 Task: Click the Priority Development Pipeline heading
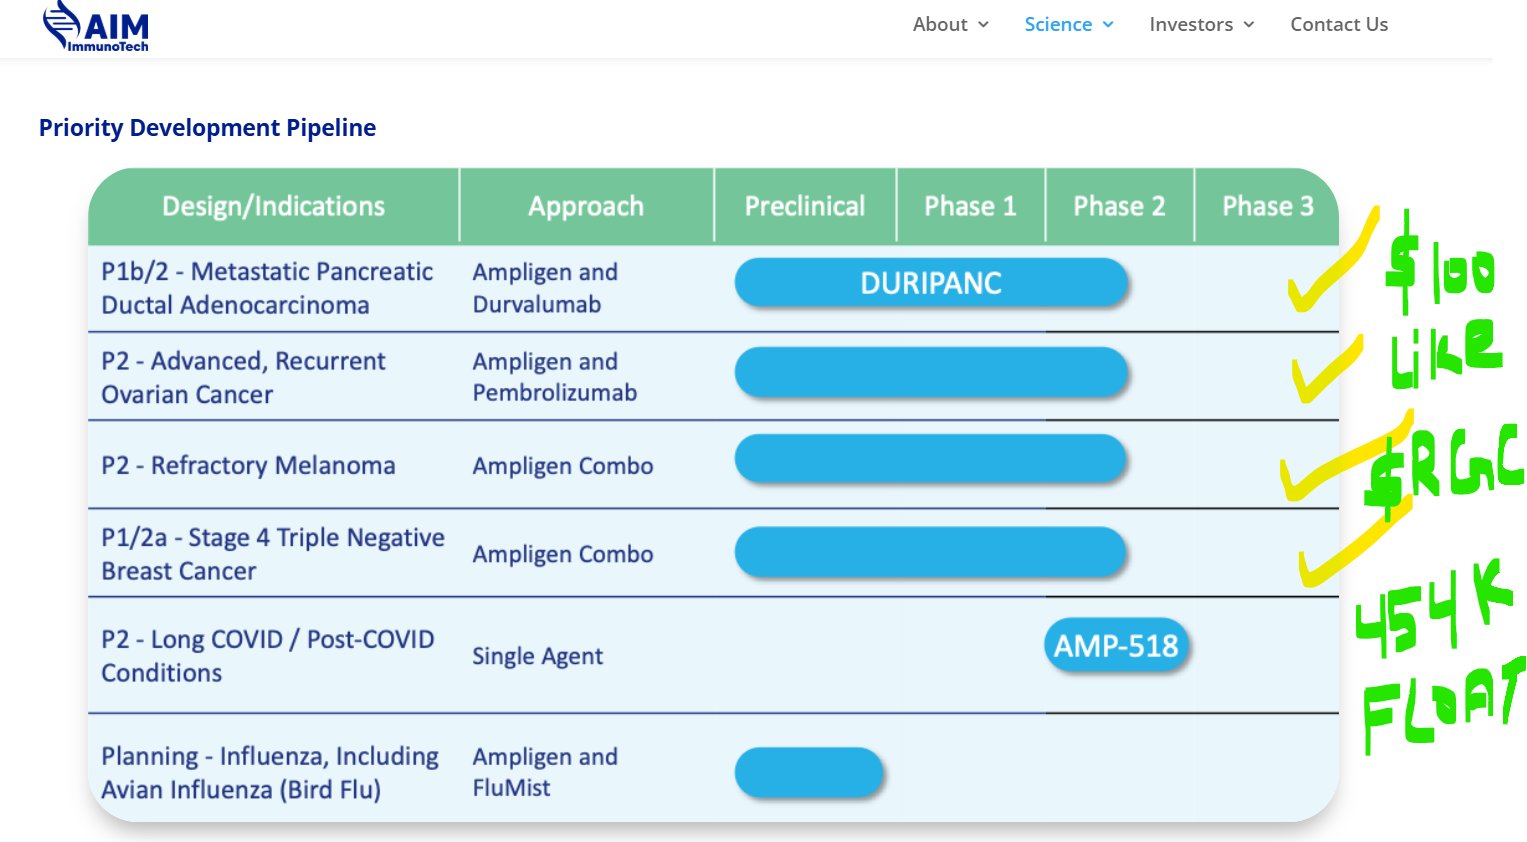coord(207,128)
